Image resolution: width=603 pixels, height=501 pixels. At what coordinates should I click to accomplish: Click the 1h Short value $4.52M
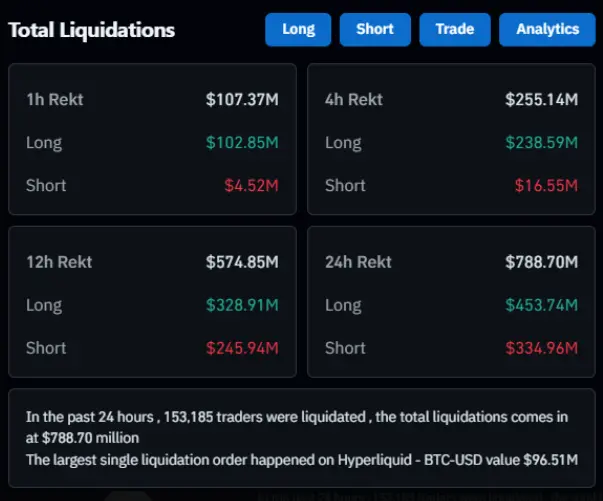tap(251, 185)
